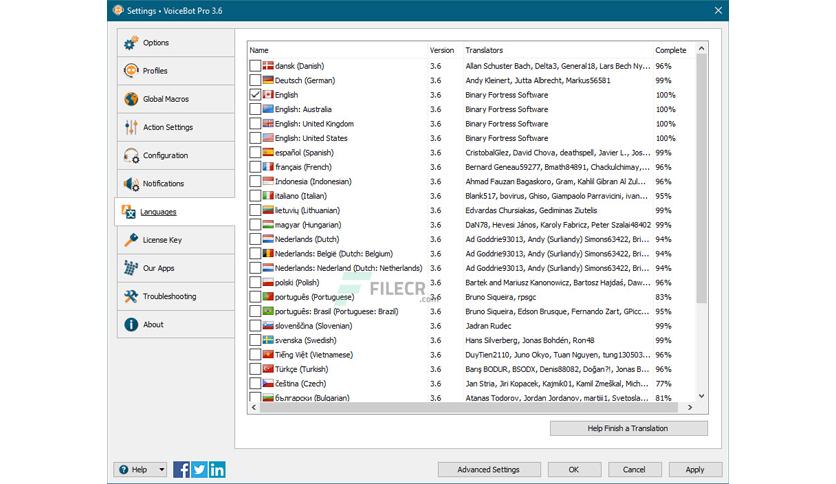Screen dimensions: 836x484
Task: Open the LinkedIn icon link
Action: coord(216,470)
